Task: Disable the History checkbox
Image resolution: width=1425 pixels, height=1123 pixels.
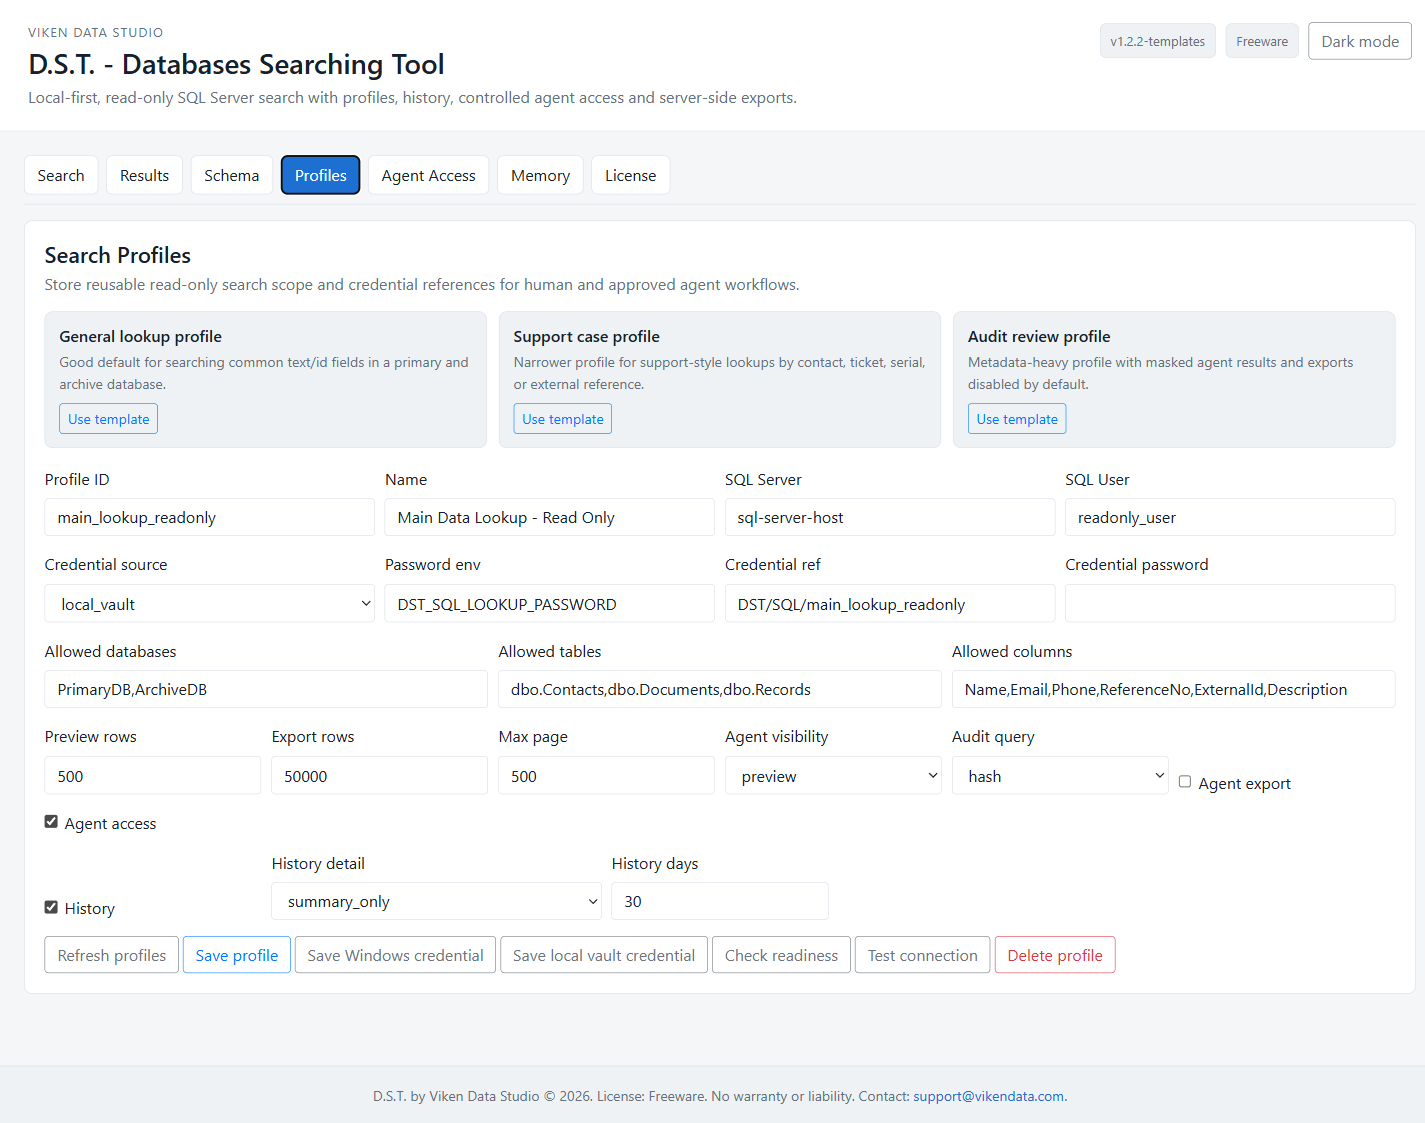Action: (51, 907)
